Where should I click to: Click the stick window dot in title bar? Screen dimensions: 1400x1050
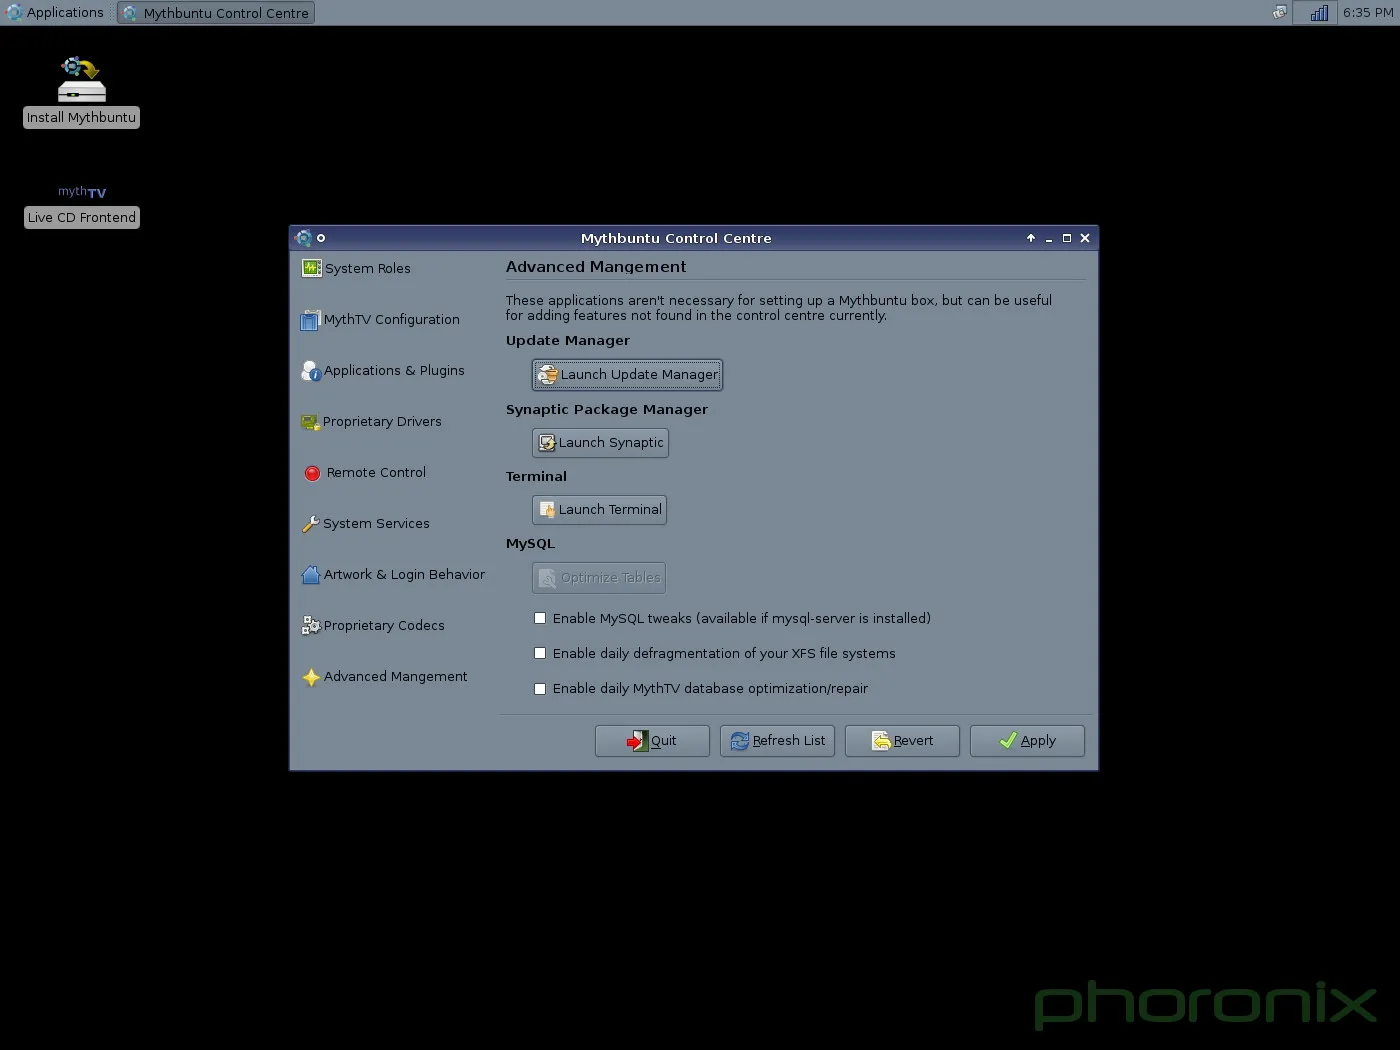[x=321, y=238]
